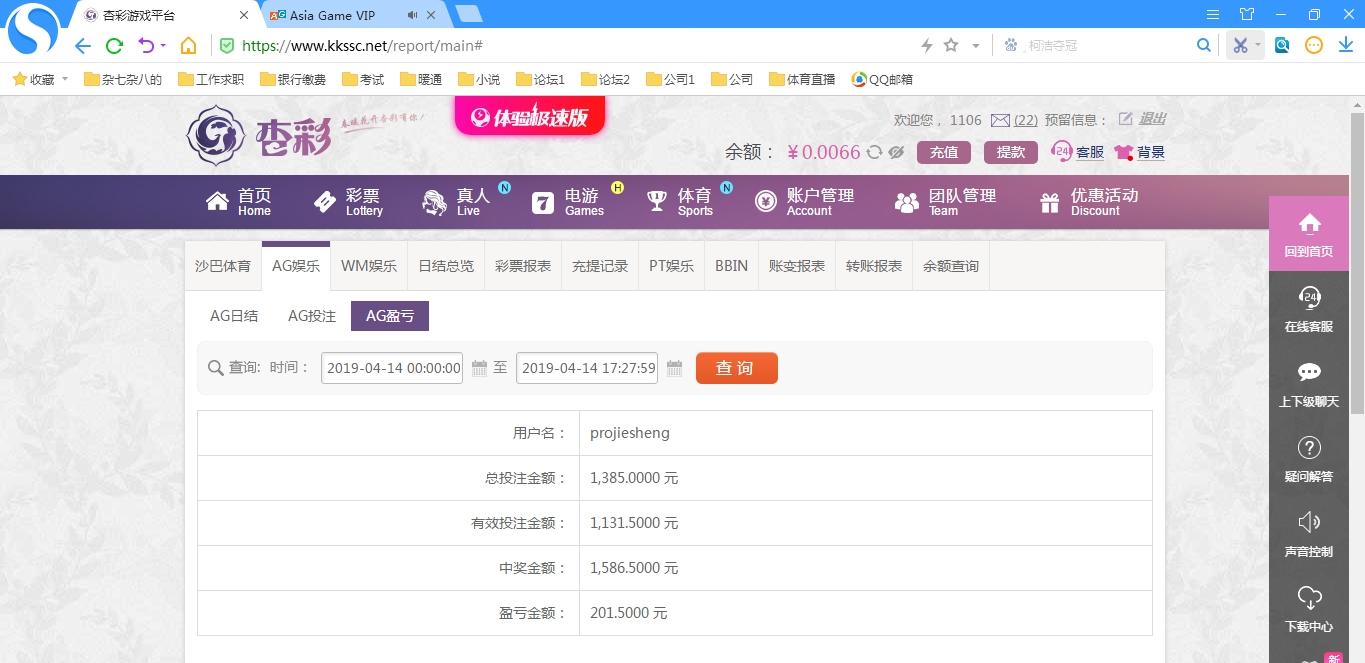Open the (22) messages link

[1025, 120]
